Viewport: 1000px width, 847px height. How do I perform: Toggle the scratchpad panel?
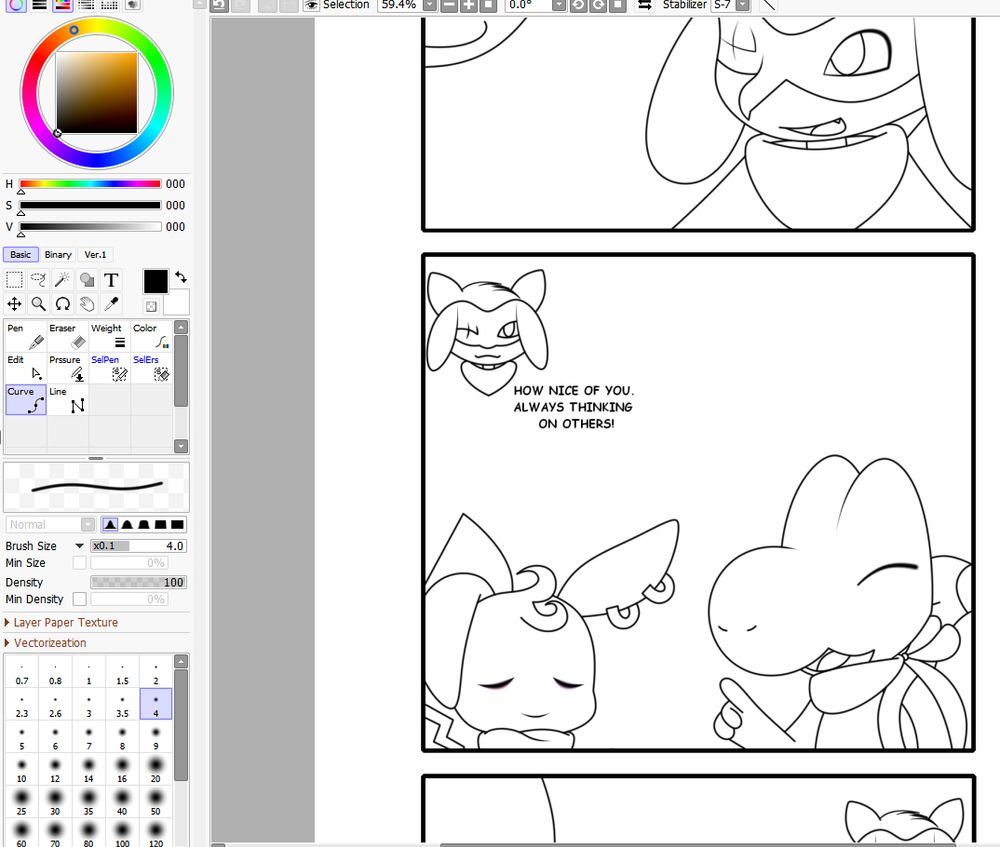coord(133,4)
